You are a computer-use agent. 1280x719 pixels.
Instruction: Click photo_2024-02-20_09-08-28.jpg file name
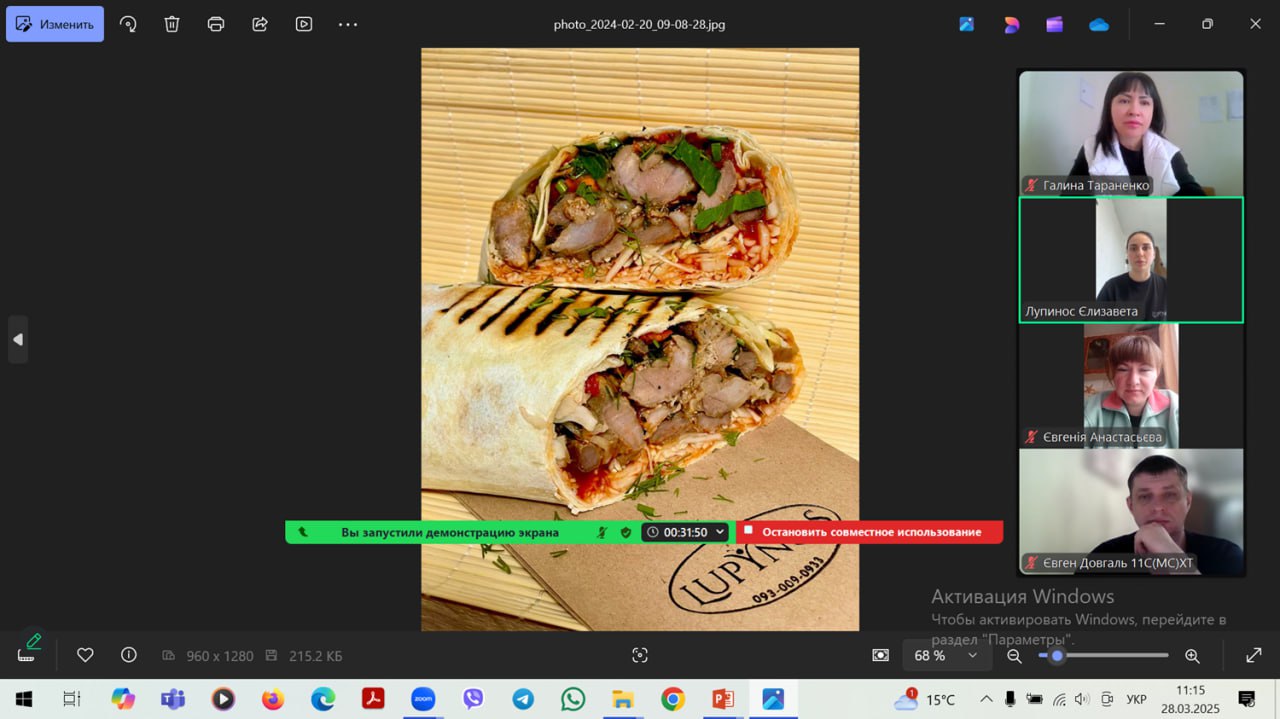(x=639, y=24)
